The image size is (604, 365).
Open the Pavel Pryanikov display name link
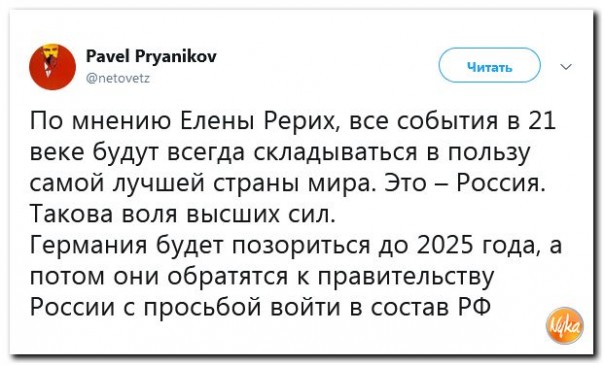pyautogui.click(x=151, y=57)
